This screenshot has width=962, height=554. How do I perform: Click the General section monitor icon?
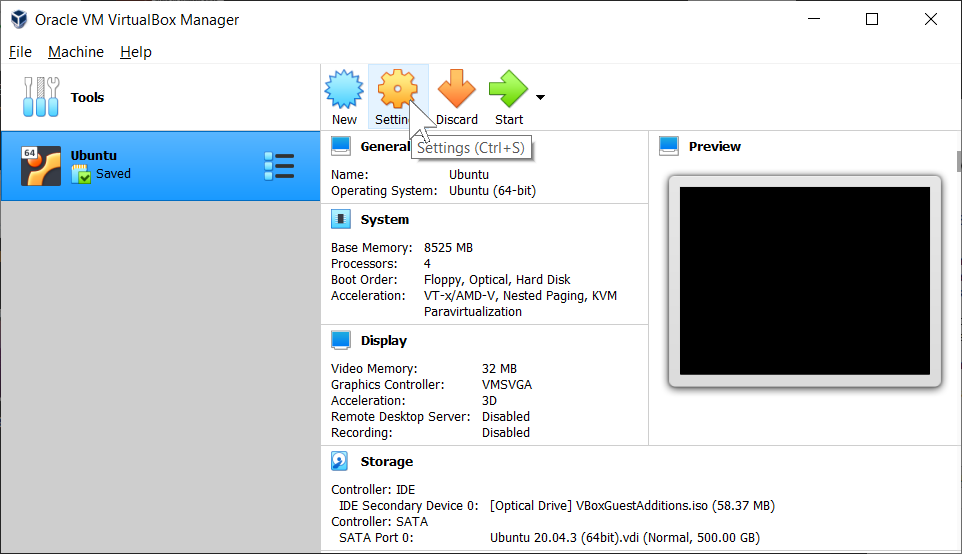(341, 146)
